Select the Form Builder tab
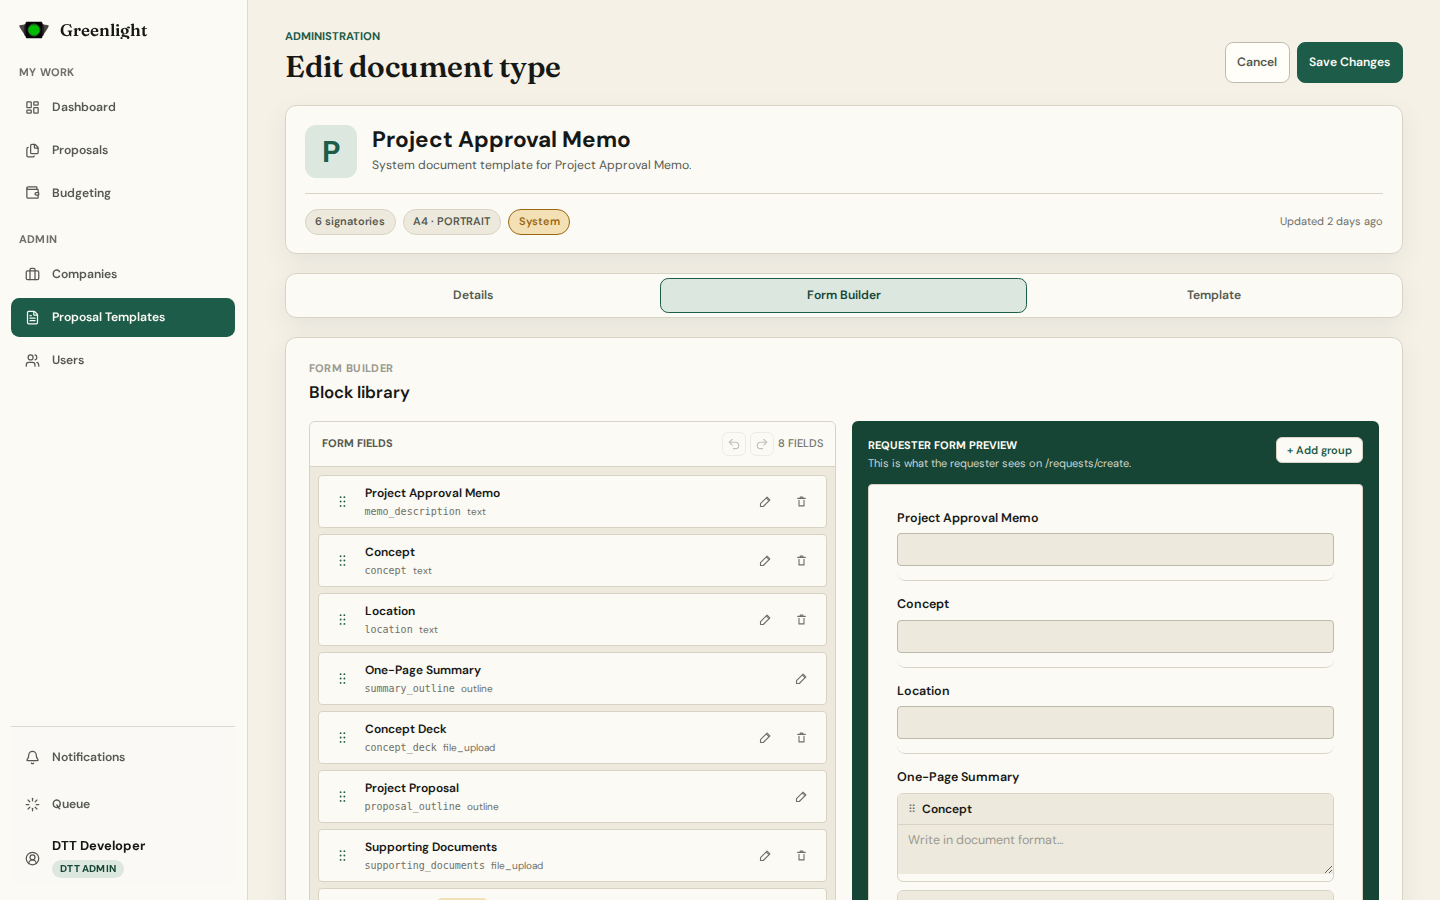This screenshot has height=900, width=1440. point(843,295)
